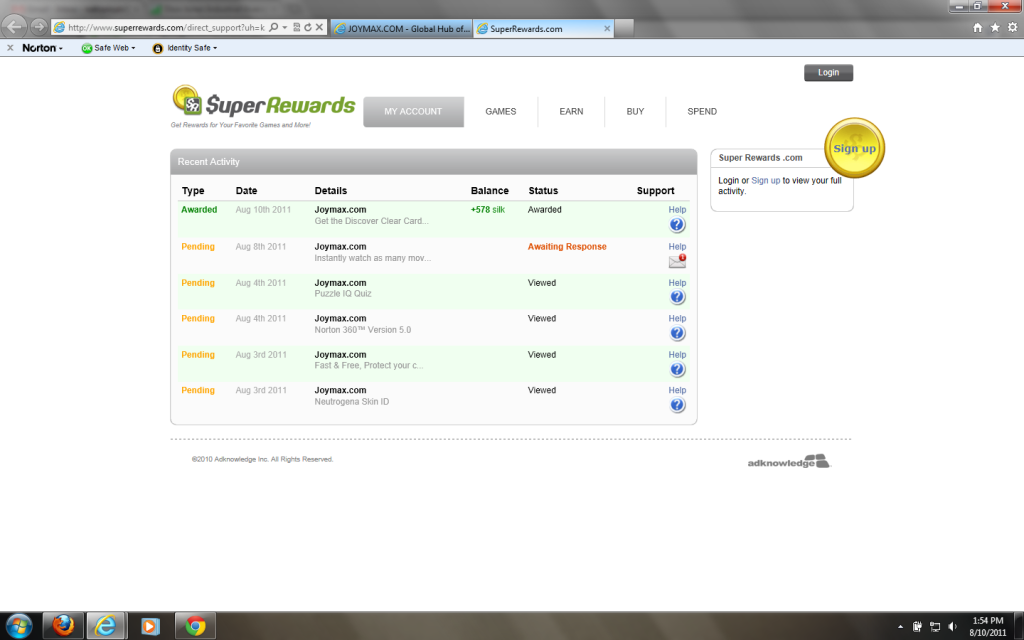Close the Norton toolbar with its X

tap(10, 48)
